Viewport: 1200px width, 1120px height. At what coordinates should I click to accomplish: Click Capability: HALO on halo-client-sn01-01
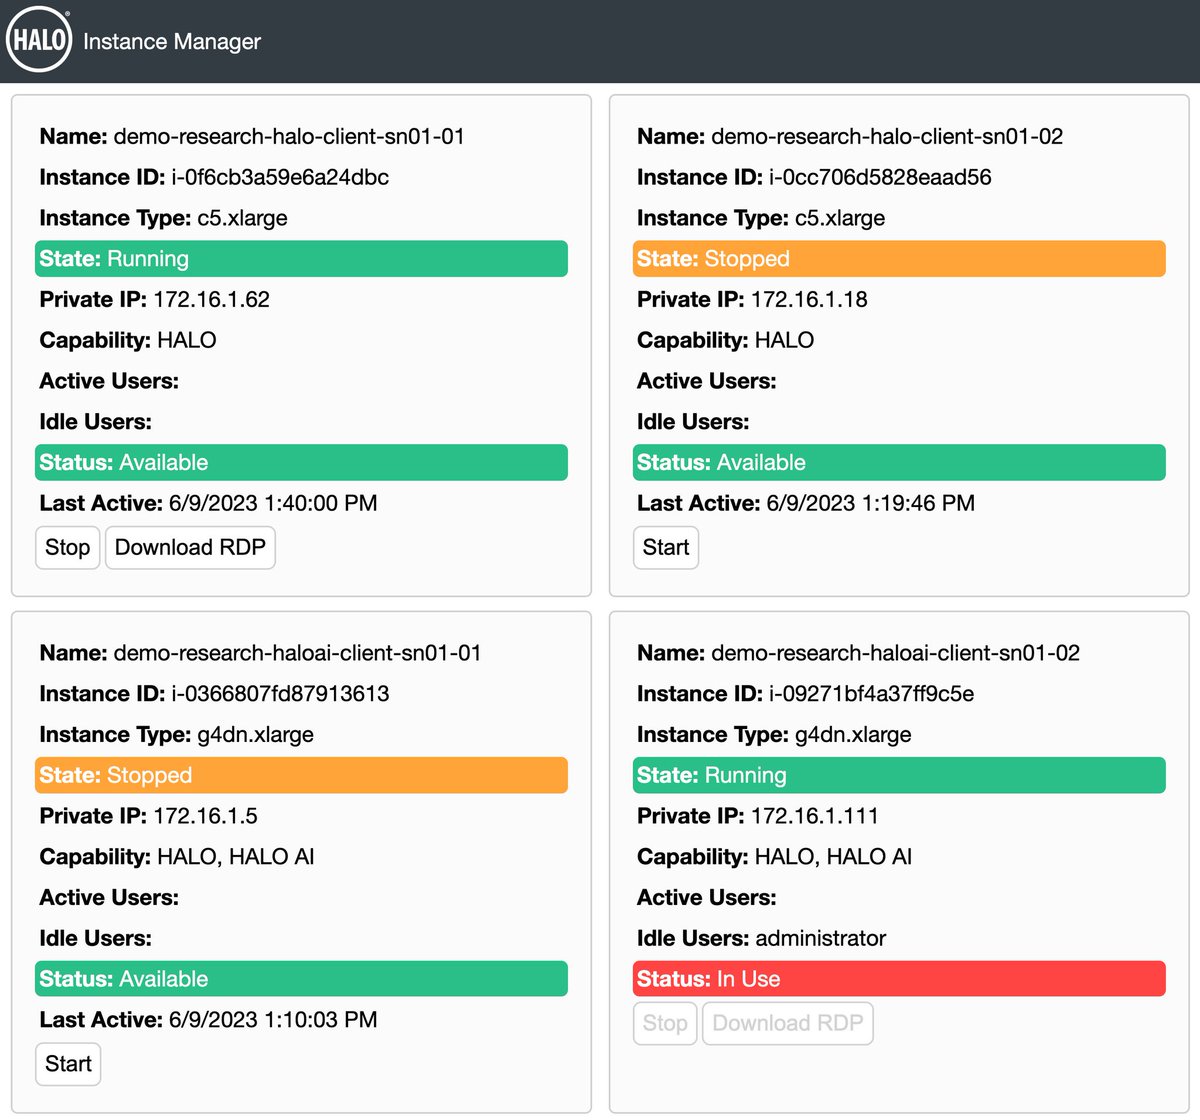point(128,341)
